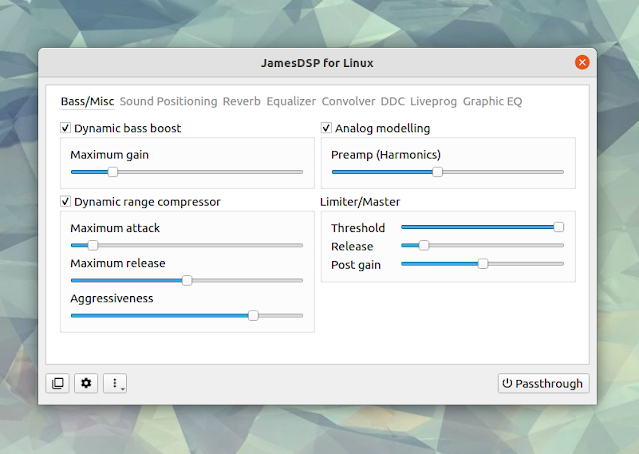Switch to the Sound Positioning tab
The width and height of the screenshot is (639, 454).
point(168,101)
